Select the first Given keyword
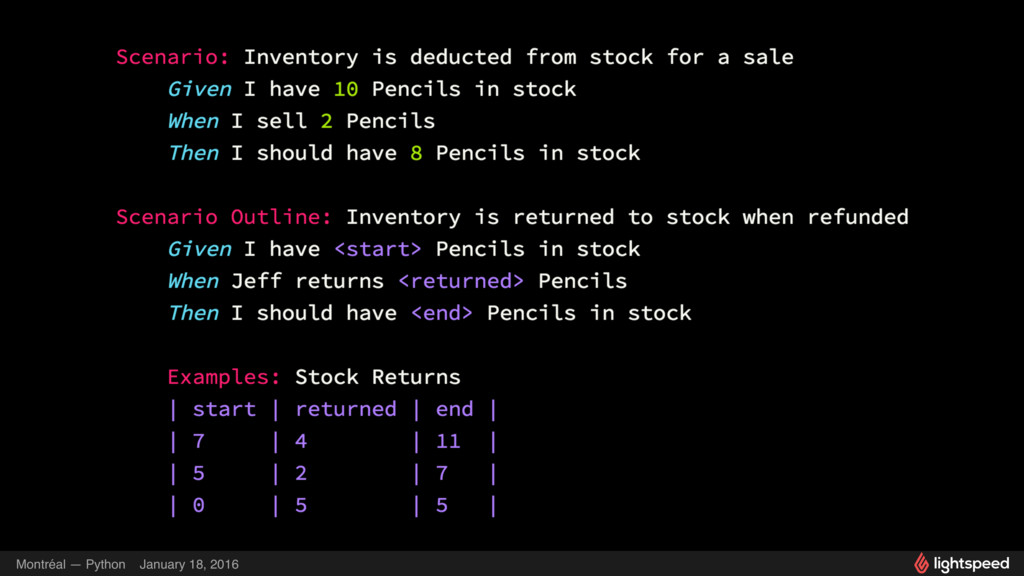1024x576 pixels. [x=200, y=89]
